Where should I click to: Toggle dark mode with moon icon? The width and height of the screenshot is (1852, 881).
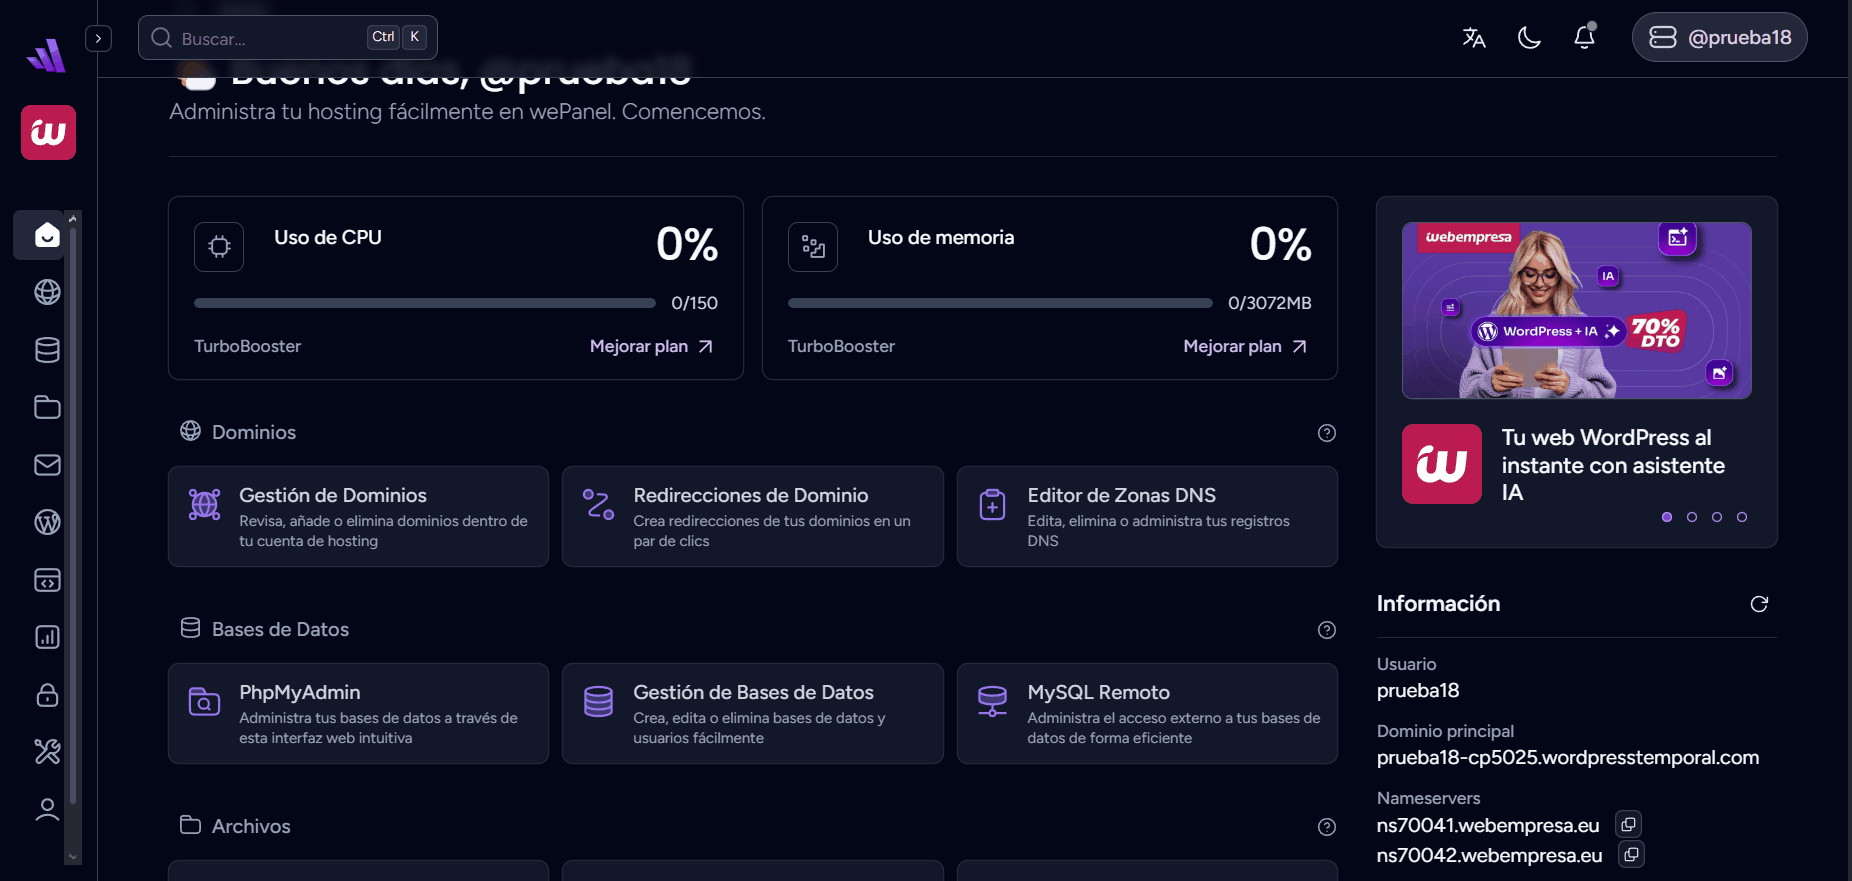tap(1529, 38)
